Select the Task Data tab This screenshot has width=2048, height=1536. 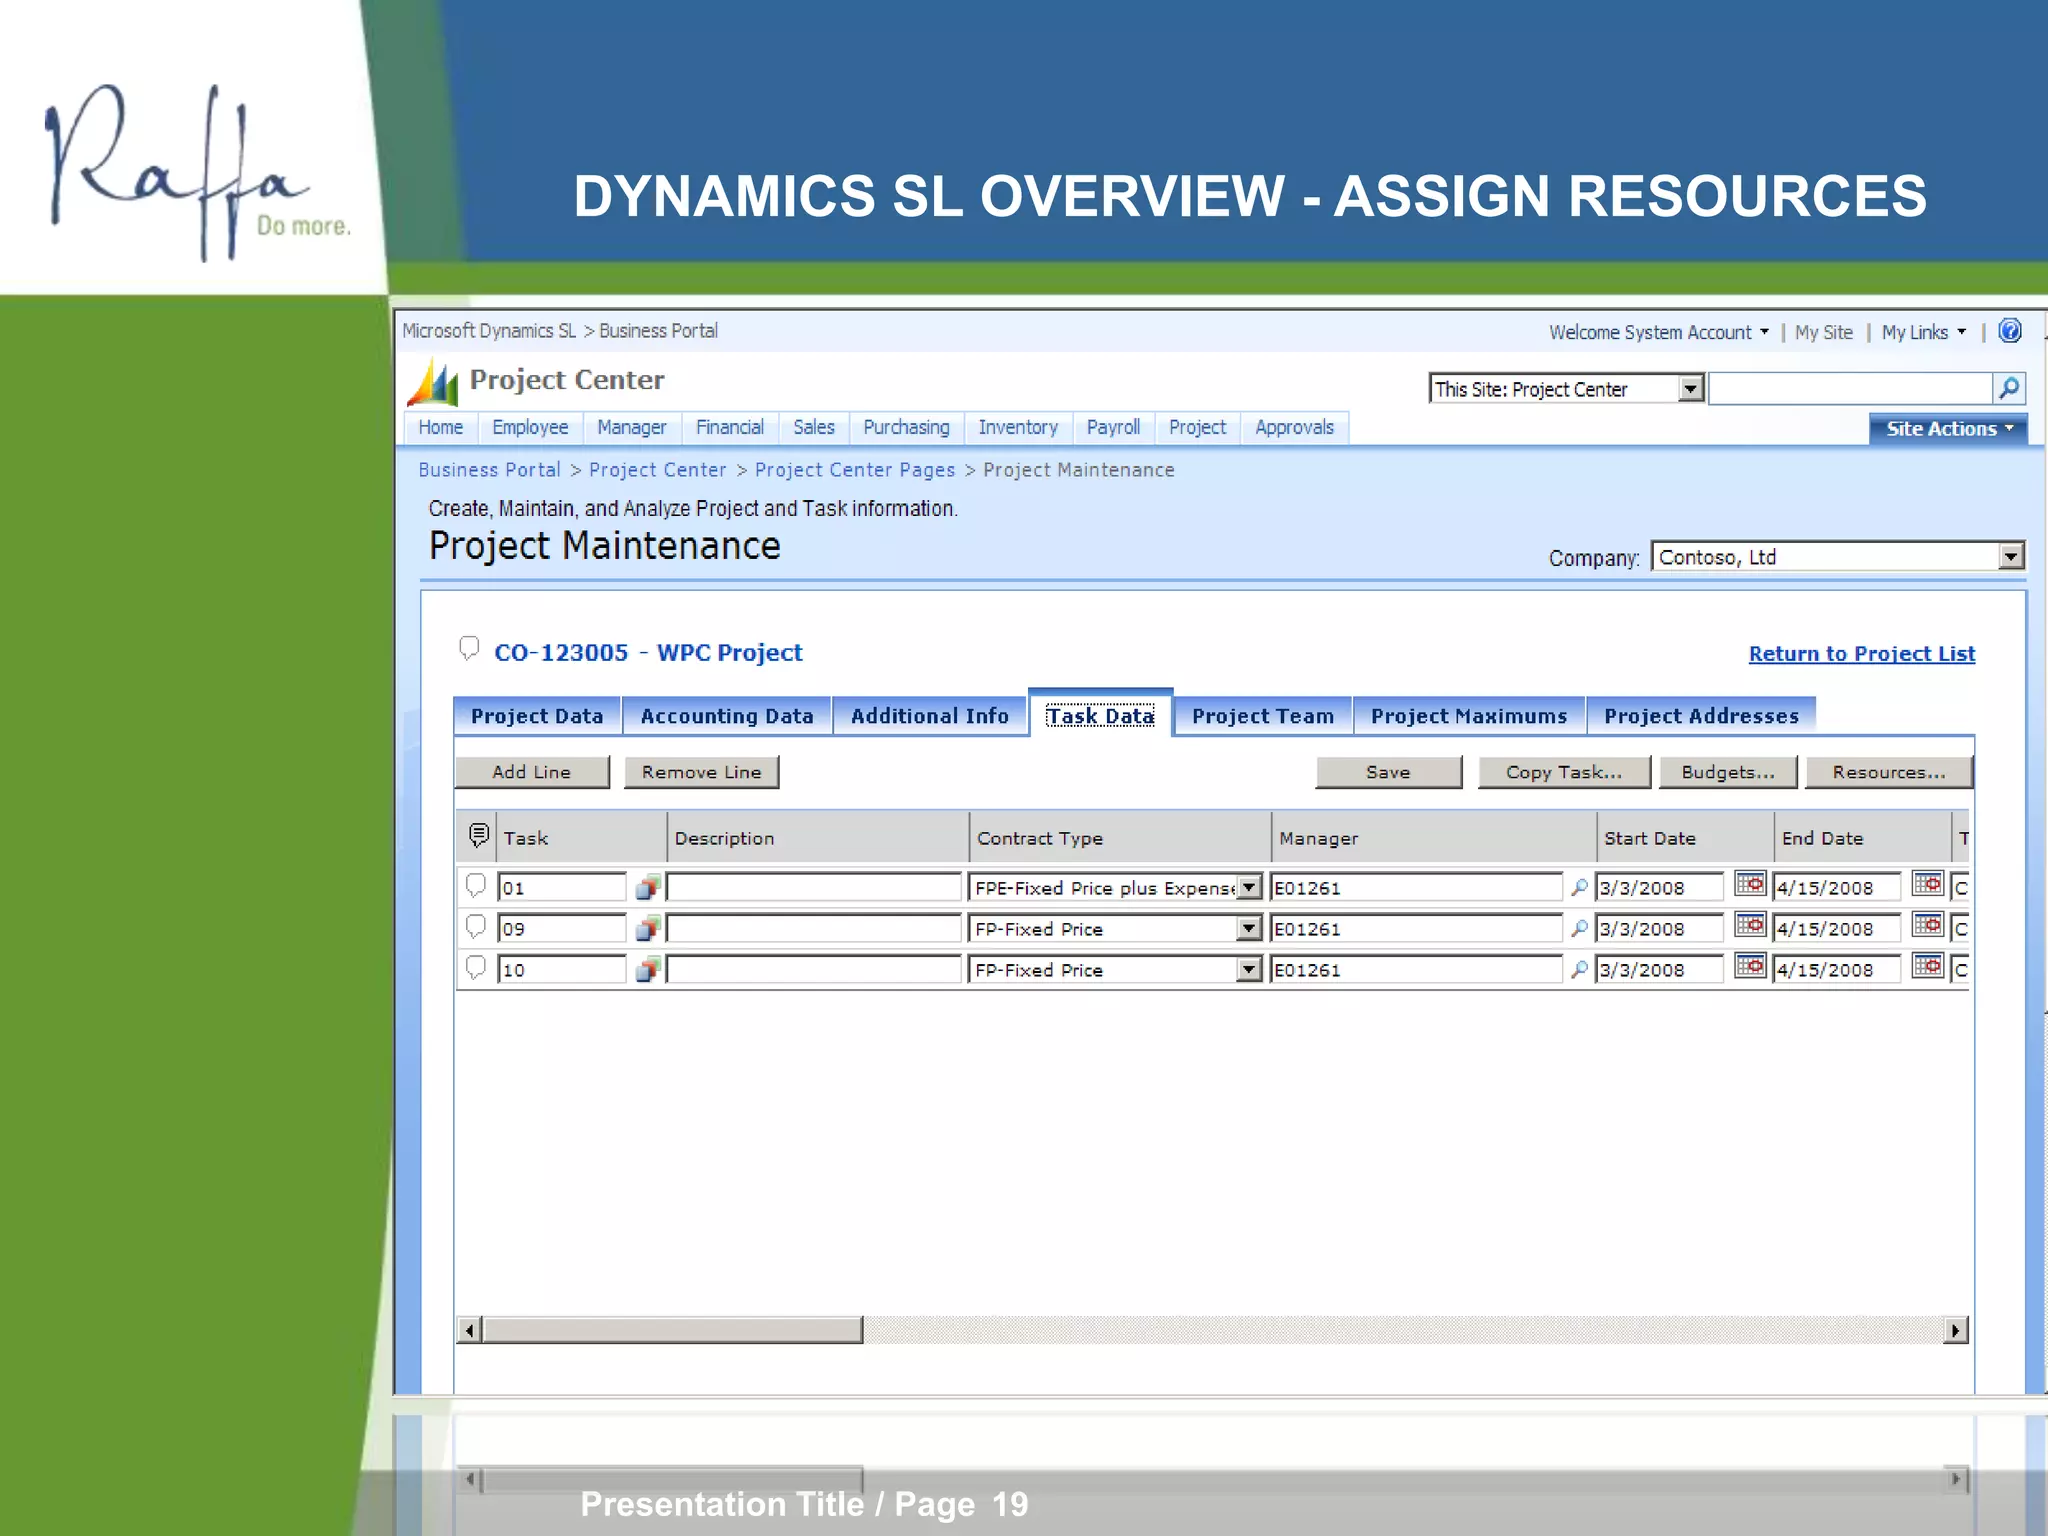(1100, 715)
